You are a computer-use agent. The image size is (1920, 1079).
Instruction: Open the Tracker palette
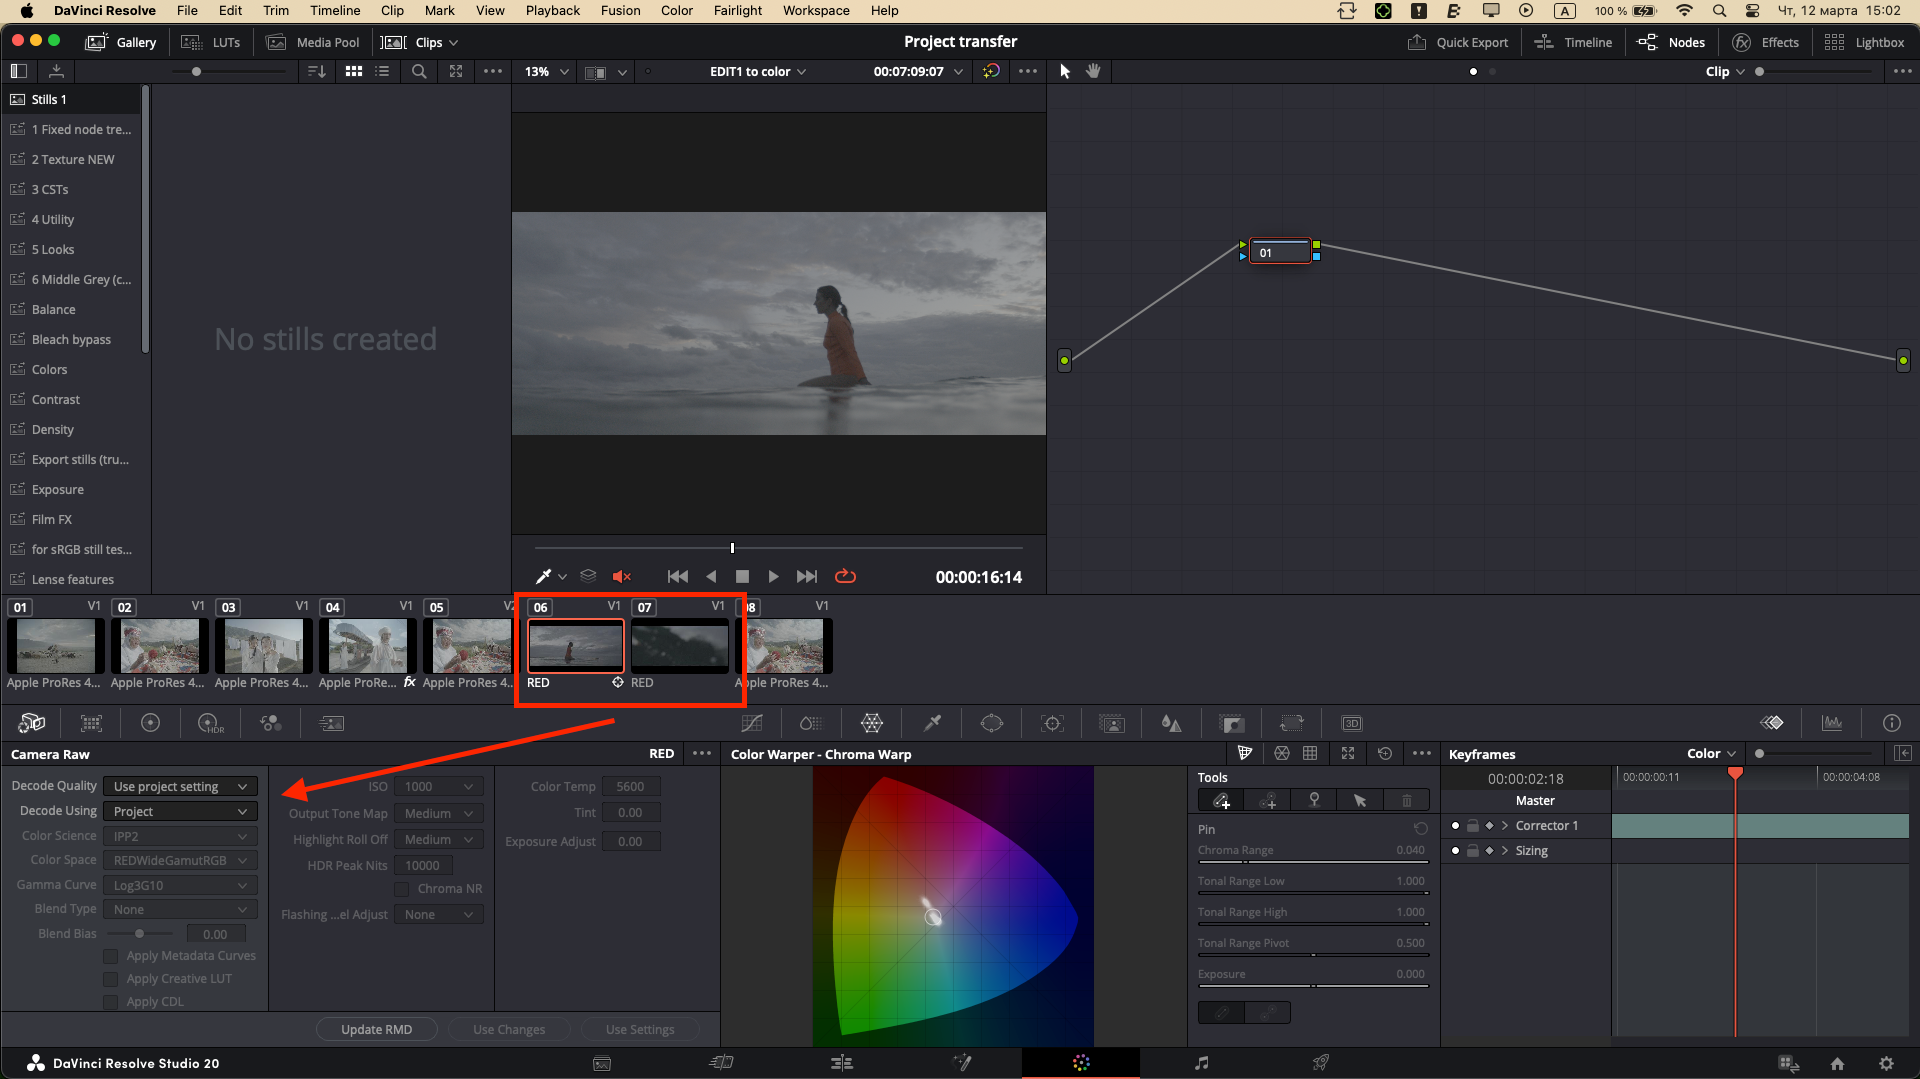[x=1051, y=722]
